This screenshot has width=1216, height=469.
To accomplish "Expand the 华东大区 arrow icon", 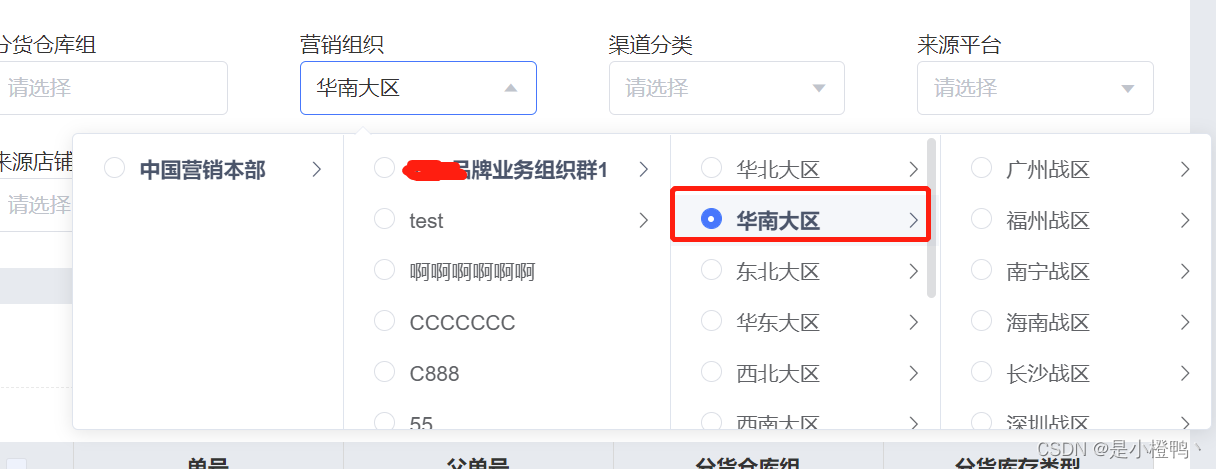I will pyautogui.click(x=913, y=322).
